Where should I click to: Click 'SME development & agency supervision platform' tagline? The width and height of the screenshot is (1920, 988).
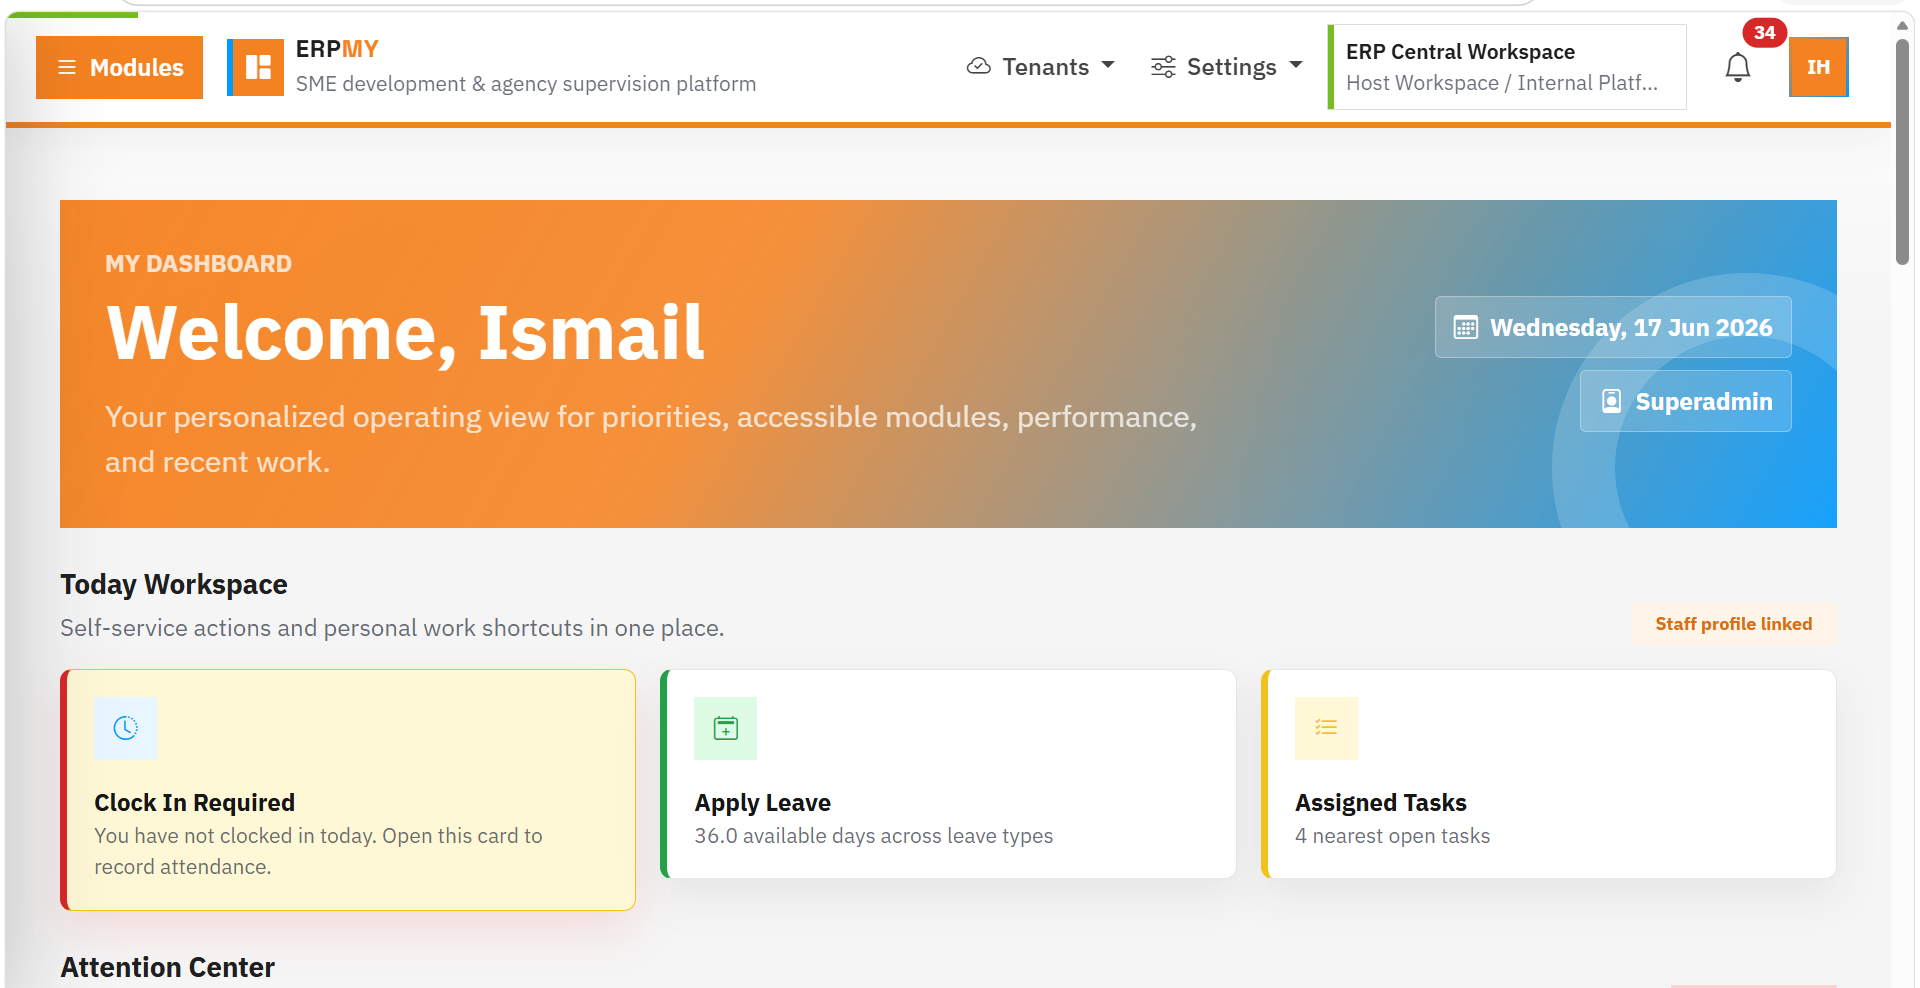[x=526, y=84]
